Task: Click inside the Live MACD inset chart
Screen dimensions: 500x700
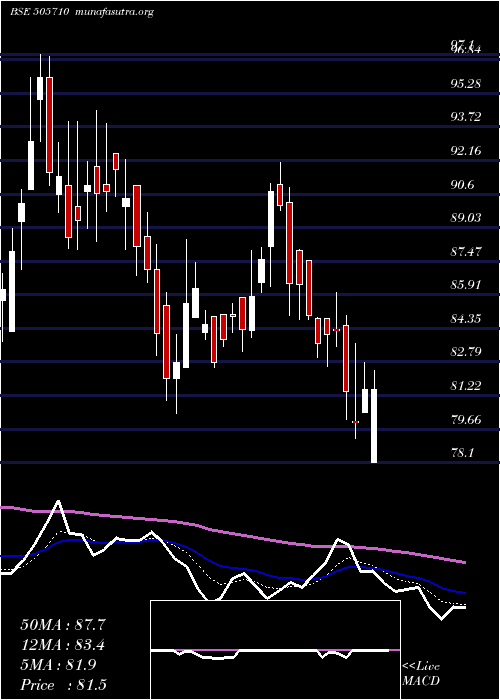Action: [x=275, y=650]
